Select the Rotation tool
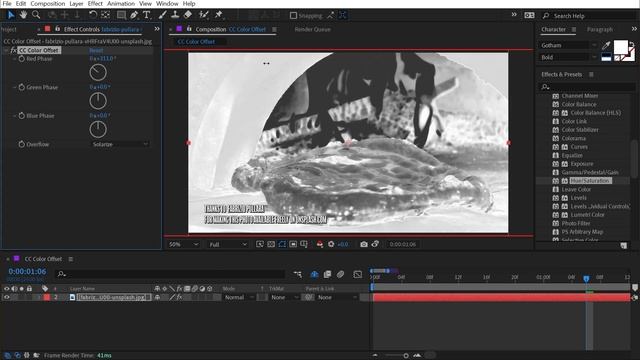Viewport: 640px width, 360px height. tap(93, 15)
